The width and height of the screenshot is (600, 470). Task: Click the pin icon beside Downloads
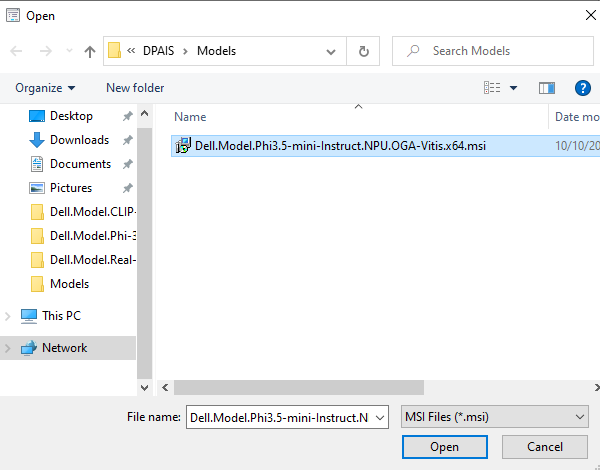tap(127, 140)
